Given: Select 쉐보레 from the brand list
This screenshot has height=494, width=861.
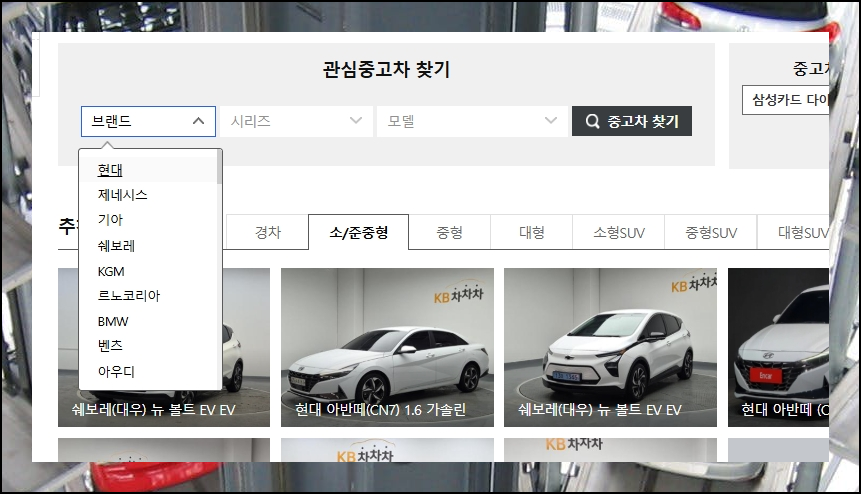Looking at the screenshot, I should (116, 245).
